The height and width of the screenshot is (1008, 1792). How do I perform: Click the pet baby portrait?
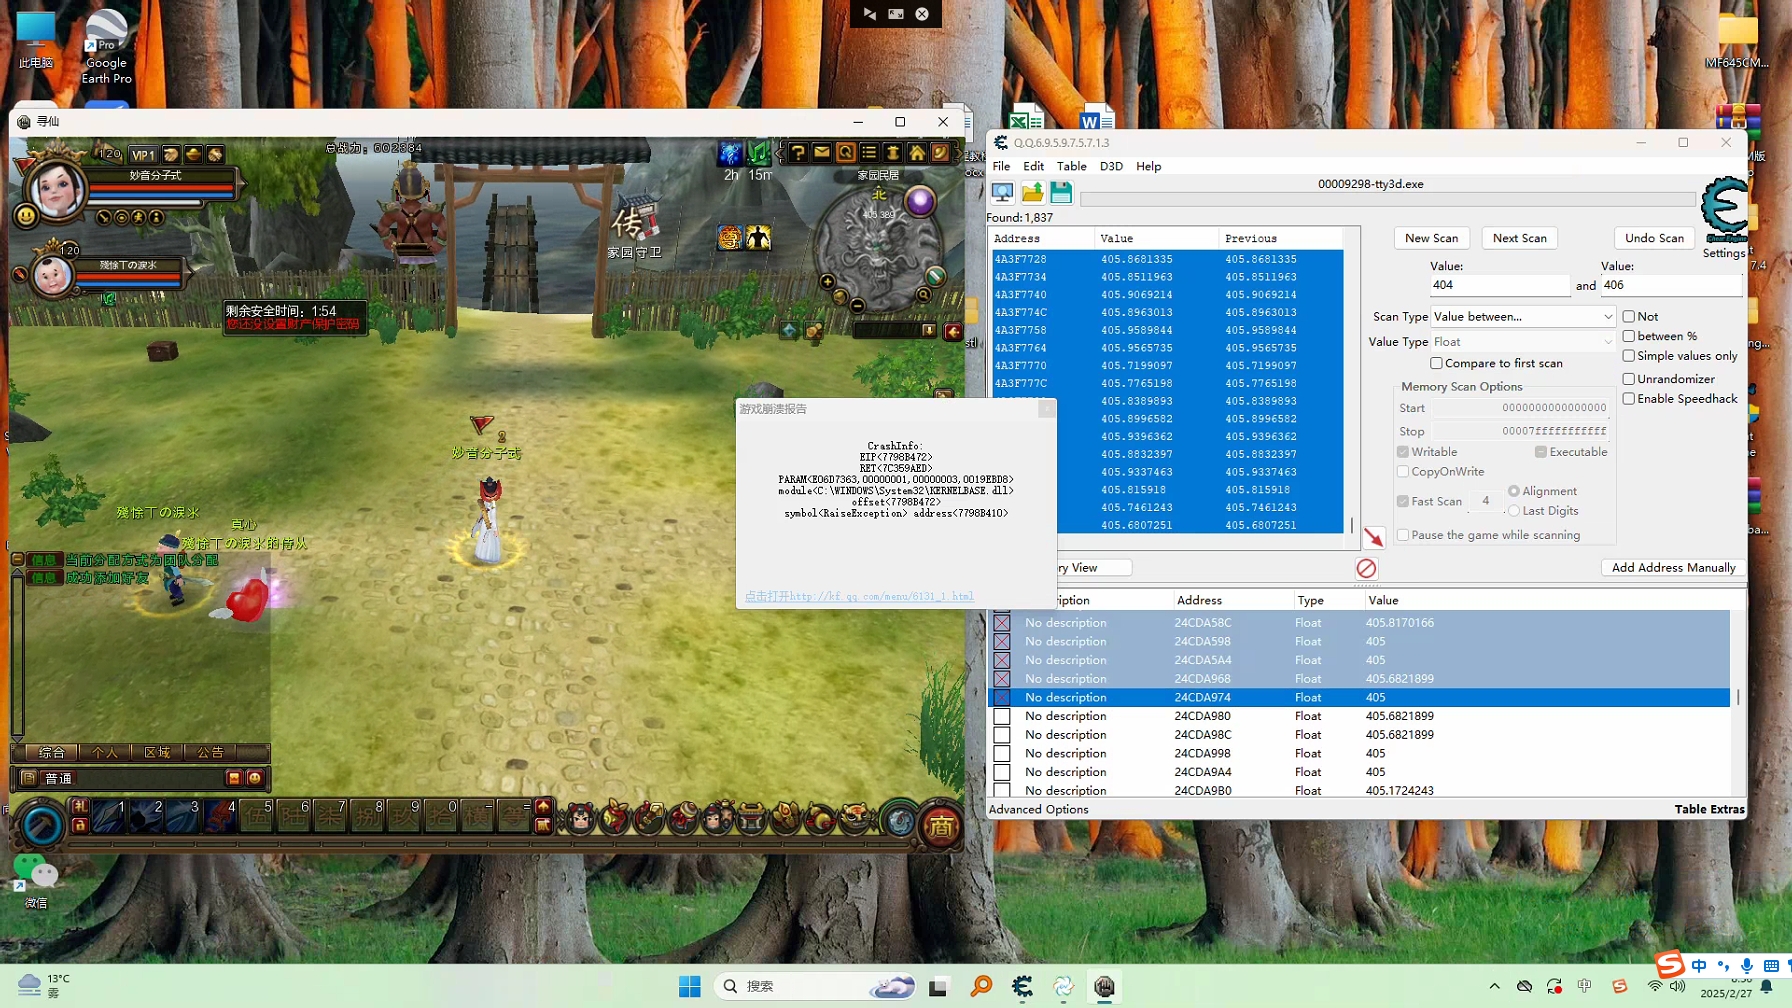point(52,275)
